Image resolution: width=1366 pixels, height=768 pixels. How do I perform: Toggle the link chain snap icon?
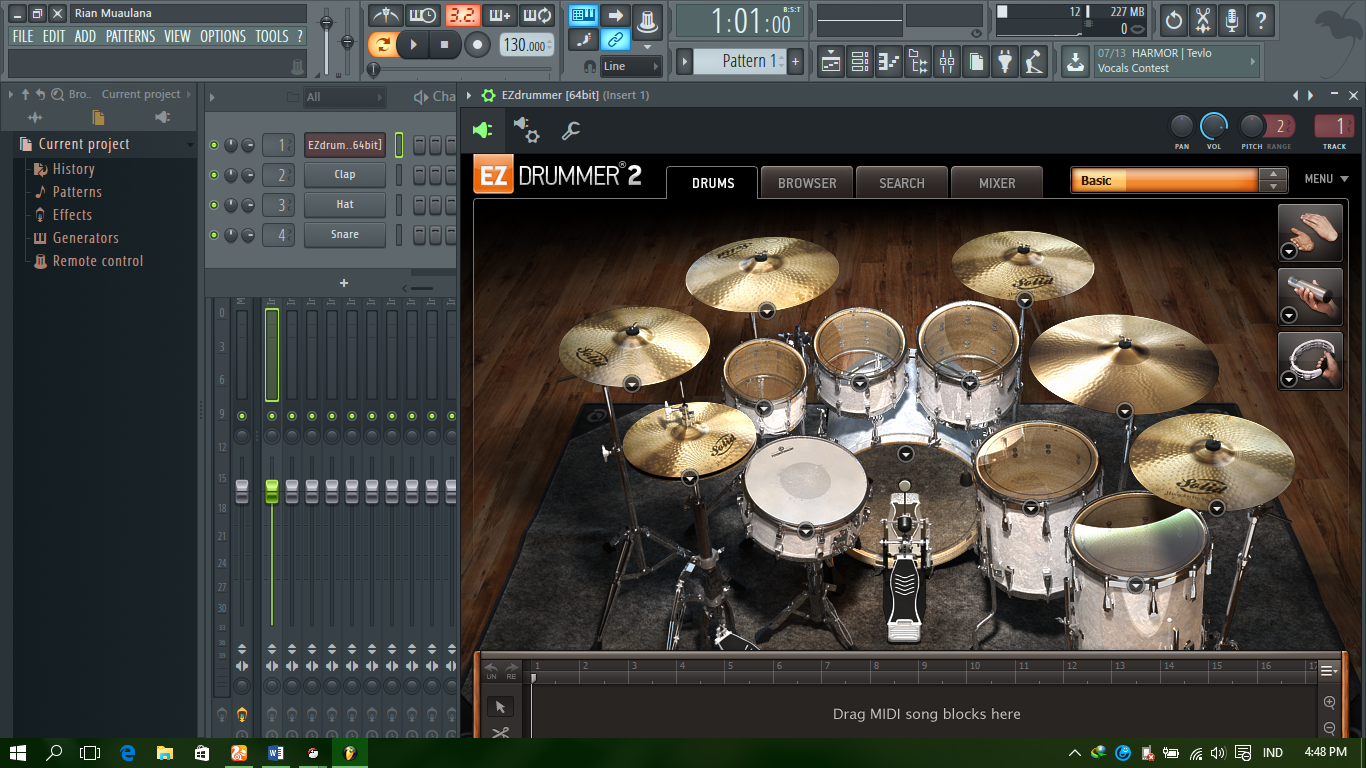click(616, 40)
